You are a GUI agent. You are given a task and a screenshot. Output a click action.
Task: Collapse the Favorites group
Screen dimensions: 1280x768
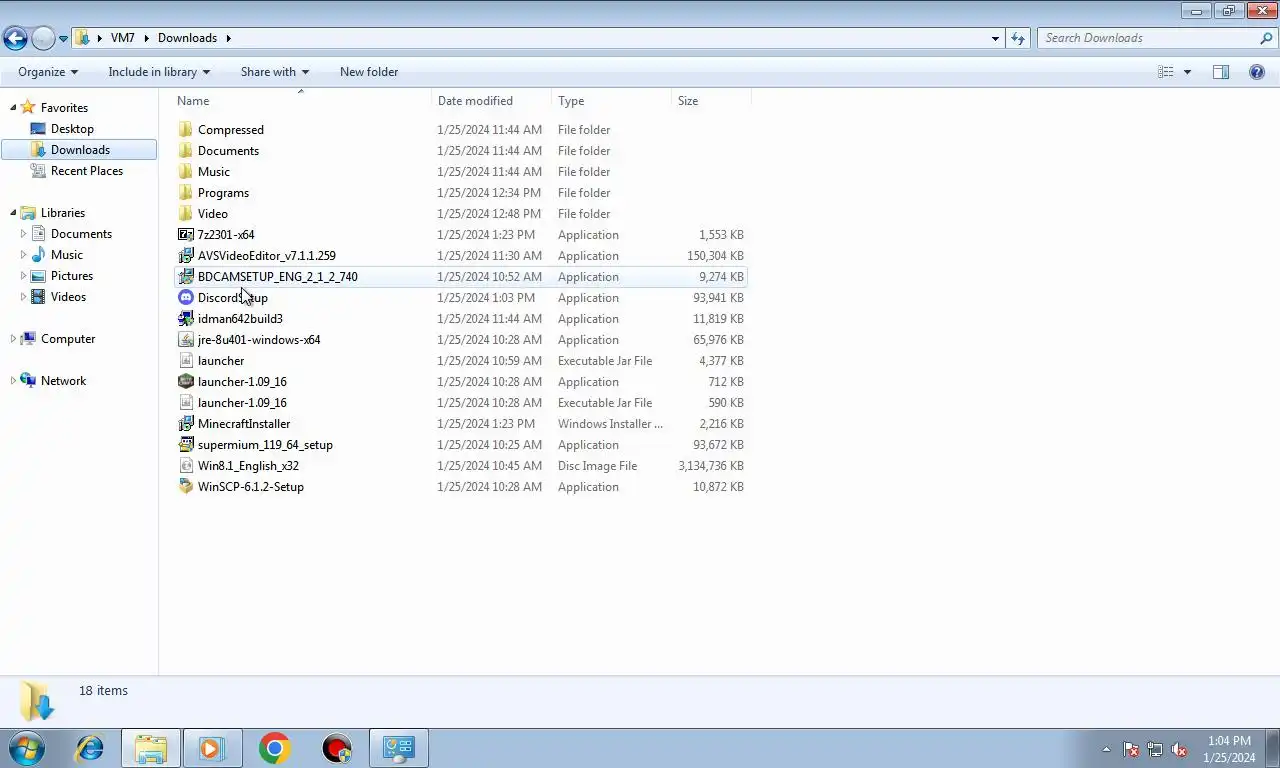point(13,108)
